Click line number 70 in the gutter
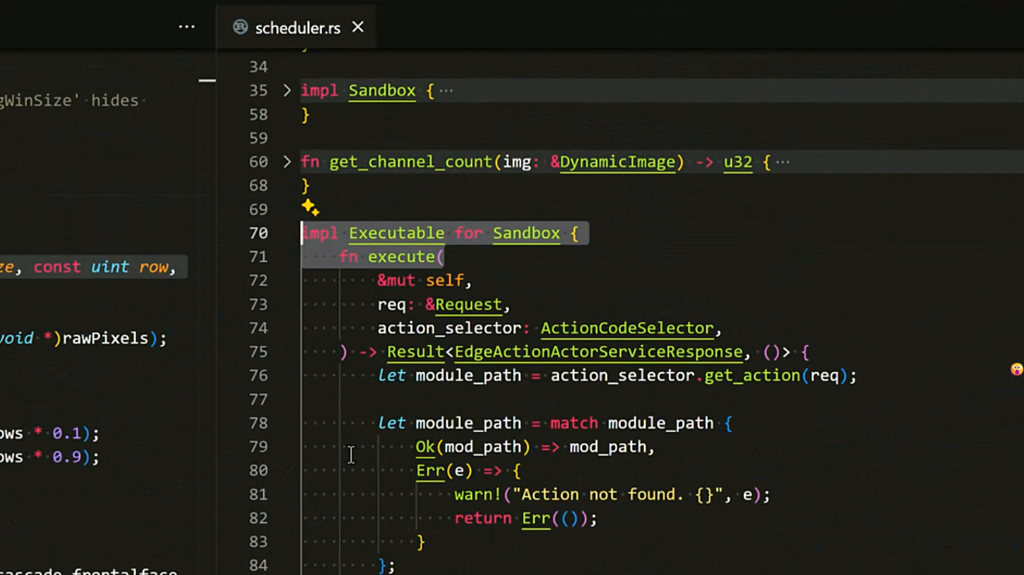The height and width of the screenshot is (575, 1024). pos(259,233)
